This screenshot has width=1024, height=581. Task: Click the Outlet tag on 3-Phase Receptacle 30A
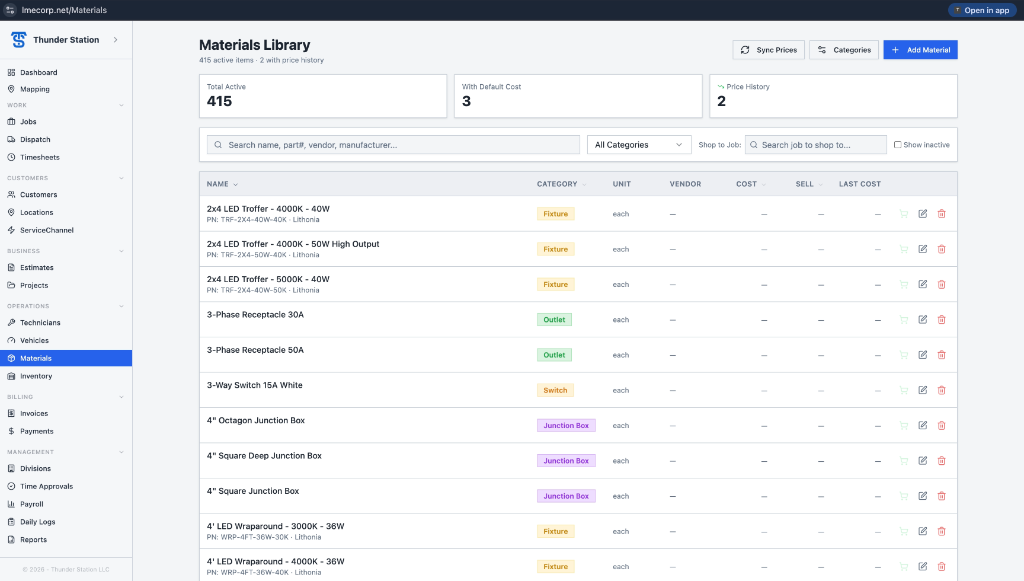[554, 320]
